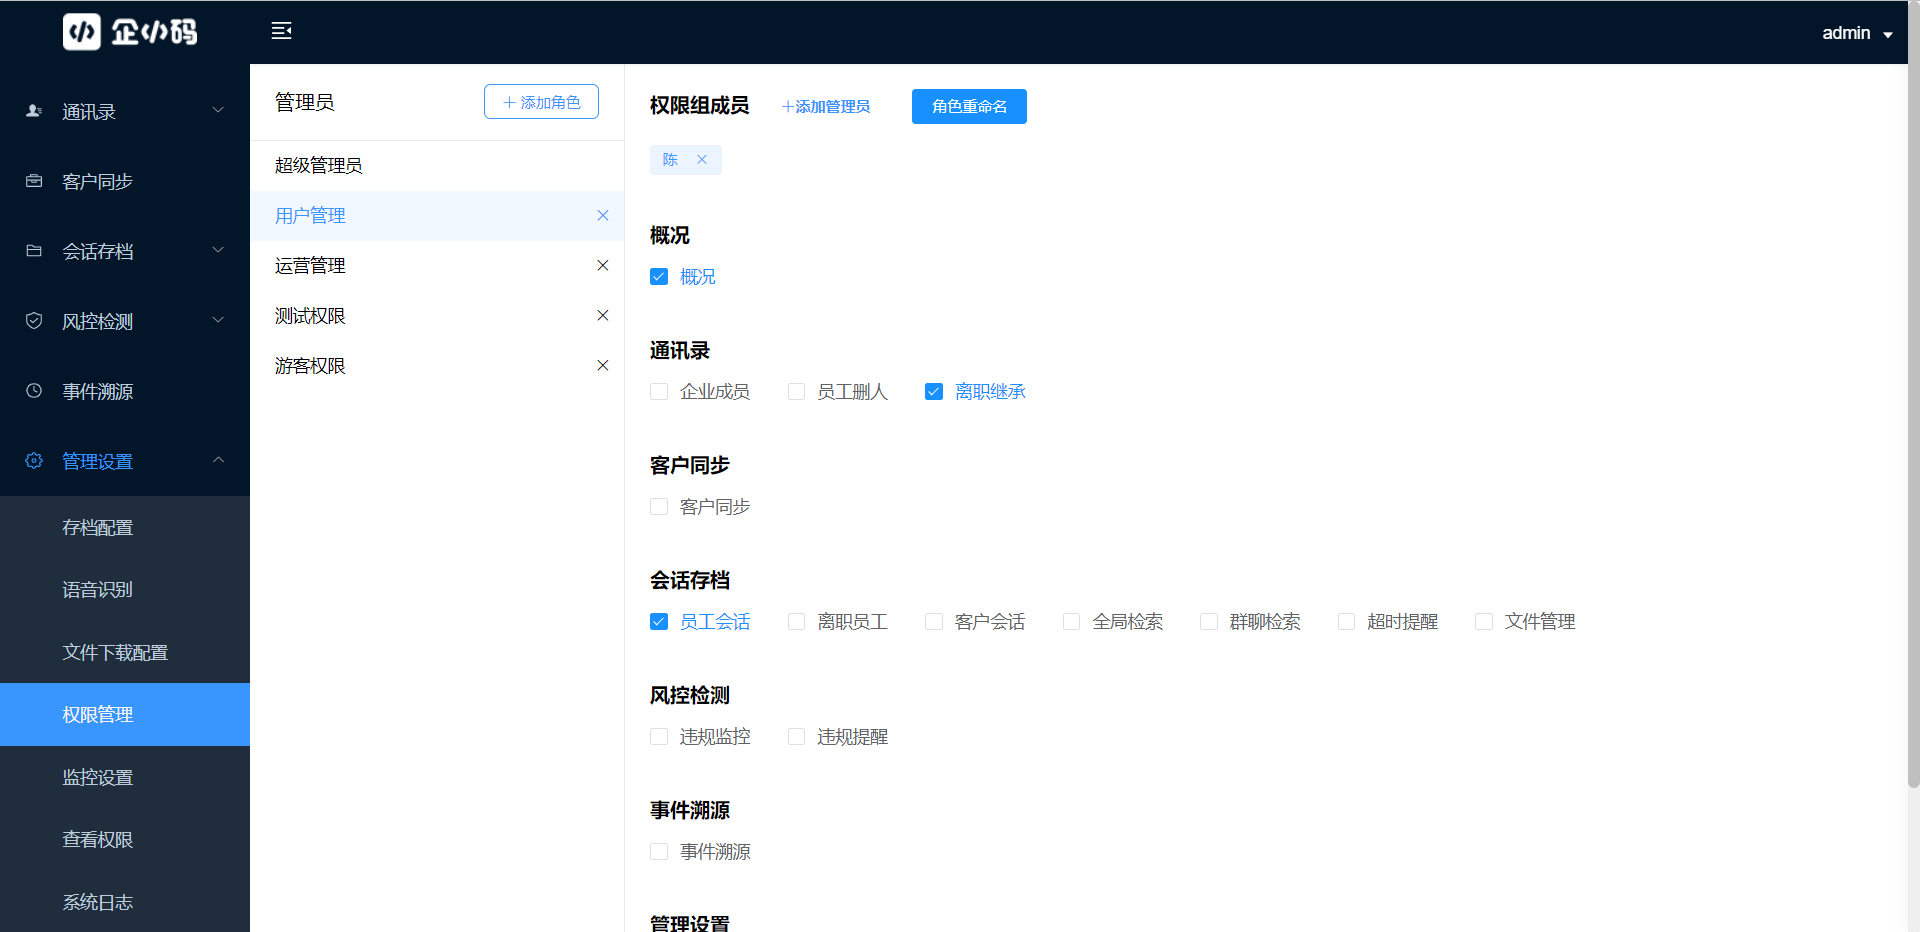Check the 客户同步 permission box
The image size is (1920, 932).
(659, 507)
